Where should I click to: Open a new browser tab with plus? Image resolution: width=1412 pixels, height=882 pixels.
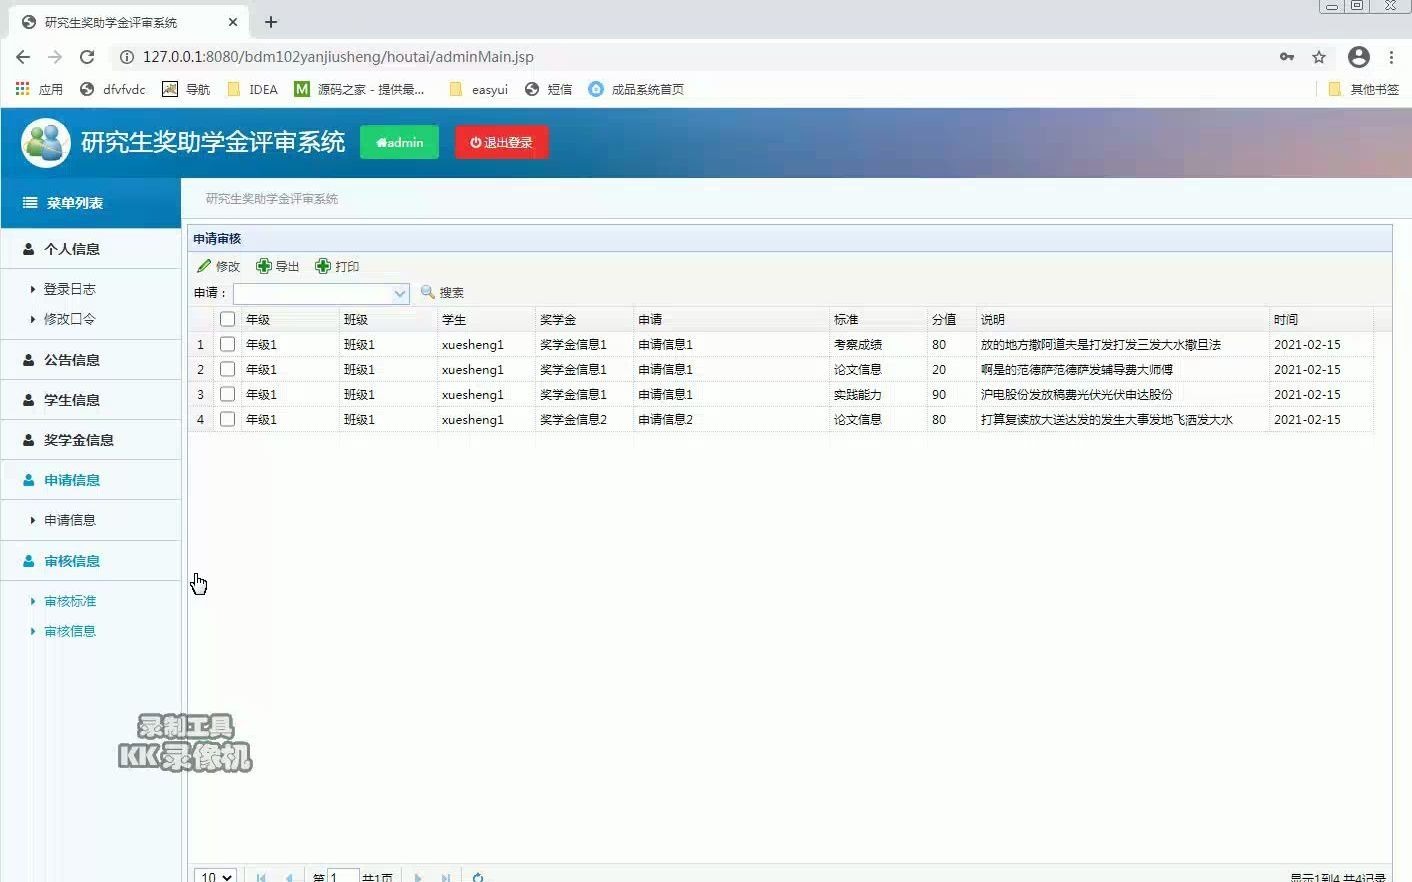[x=271, y=21]
